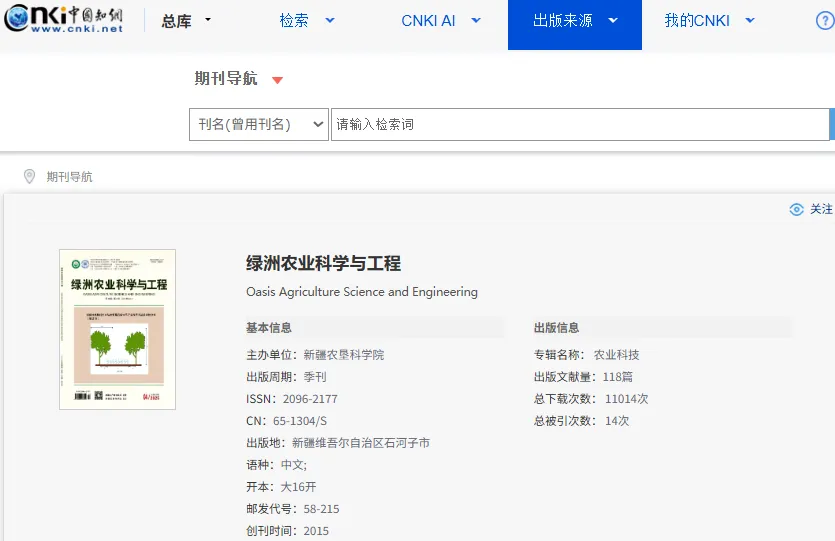The image size is (835, 541).
Task: Click the 出版周期 value 季刊
Action: [x=315, y=377]
